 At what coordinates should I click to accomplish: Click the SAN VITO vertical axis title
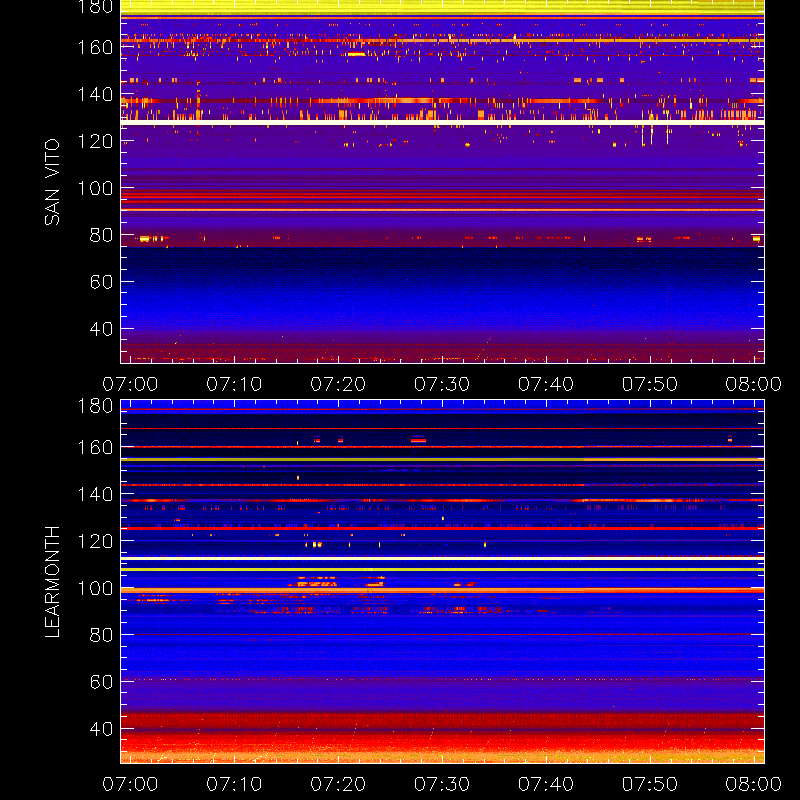[x=52, y=182]
